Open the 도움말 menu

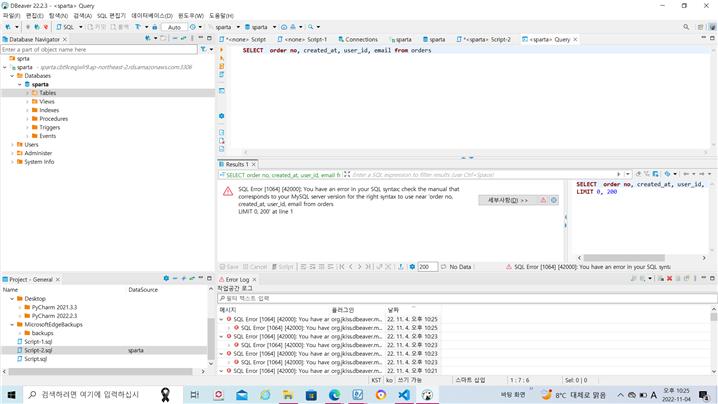pos(221,16)
